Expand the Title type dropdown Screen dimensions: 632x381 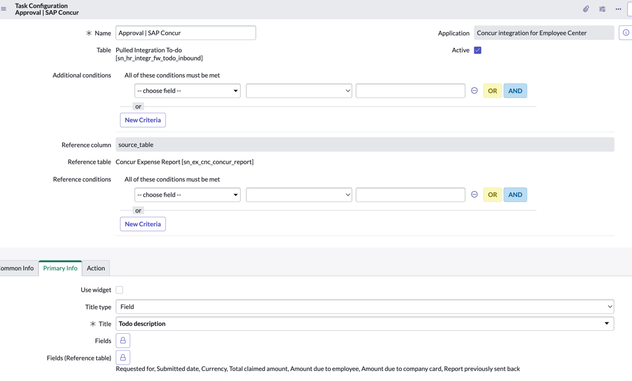365,307
